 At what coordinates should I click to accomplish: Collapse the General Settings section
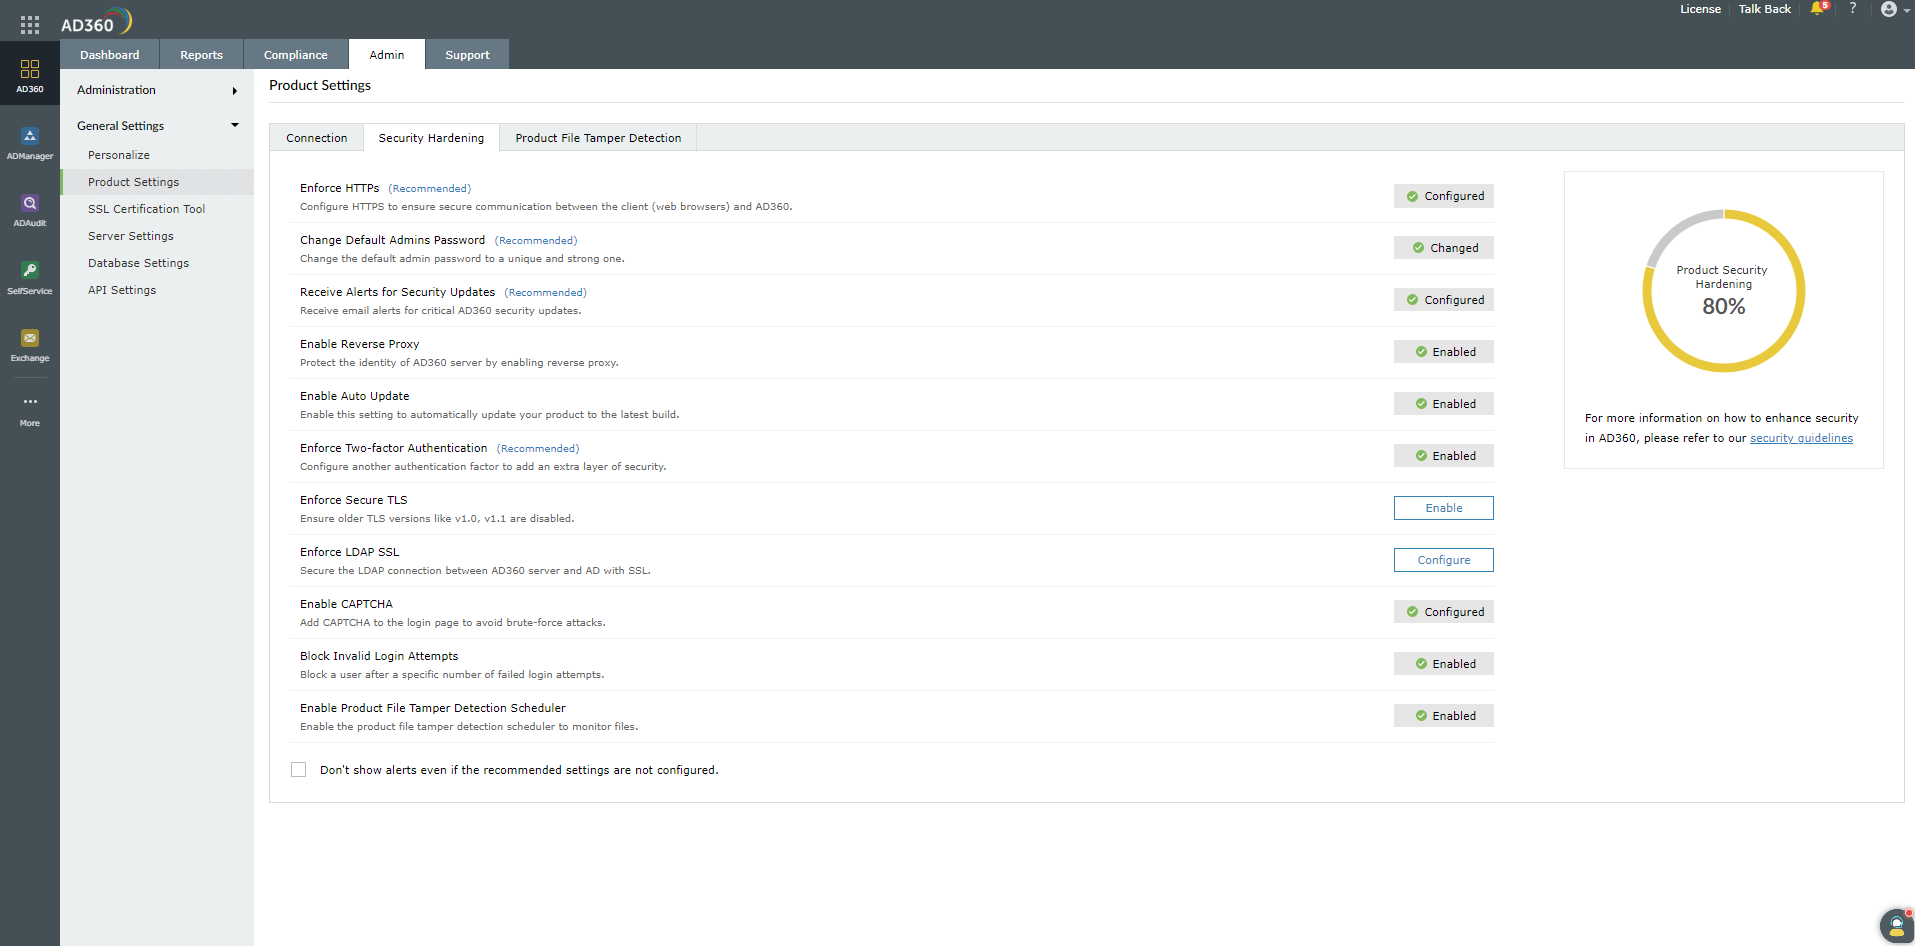pos(155,125)
